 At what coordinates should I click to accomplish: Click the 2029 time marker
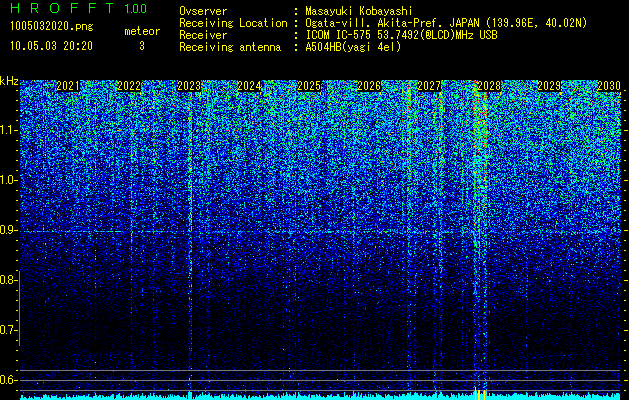[549, 86]
